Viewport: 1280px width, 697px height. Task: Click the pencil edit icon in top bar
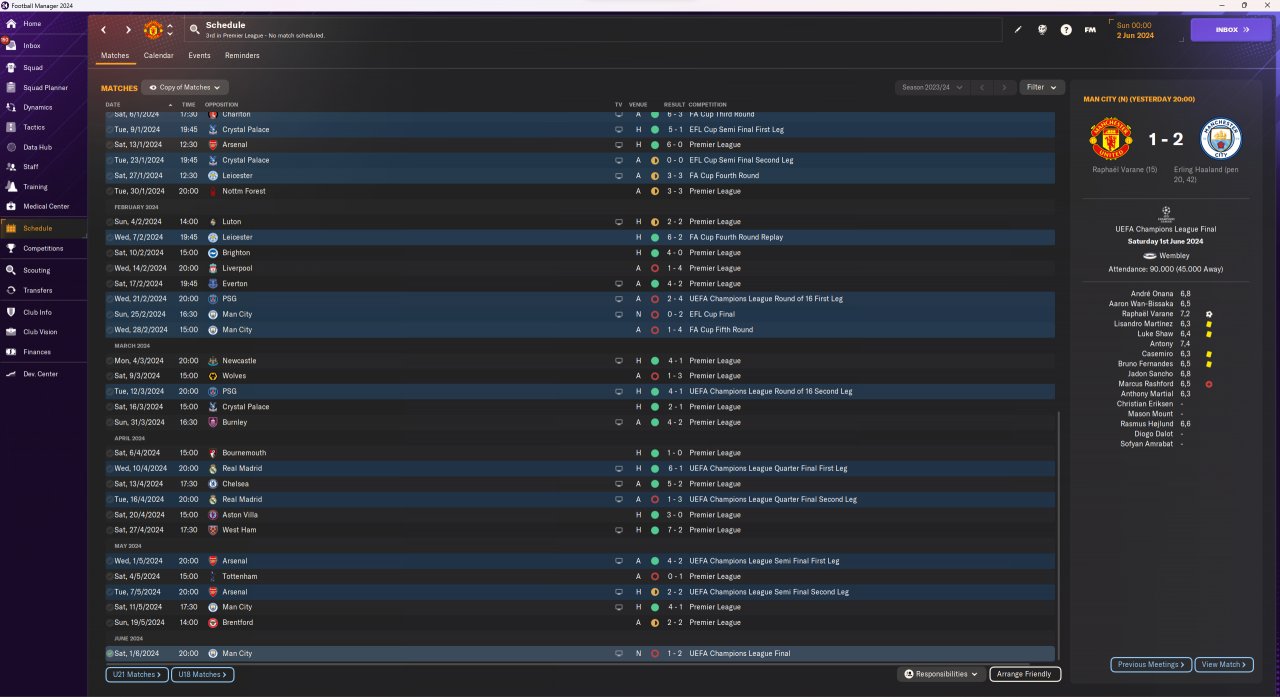(1018, 30)
